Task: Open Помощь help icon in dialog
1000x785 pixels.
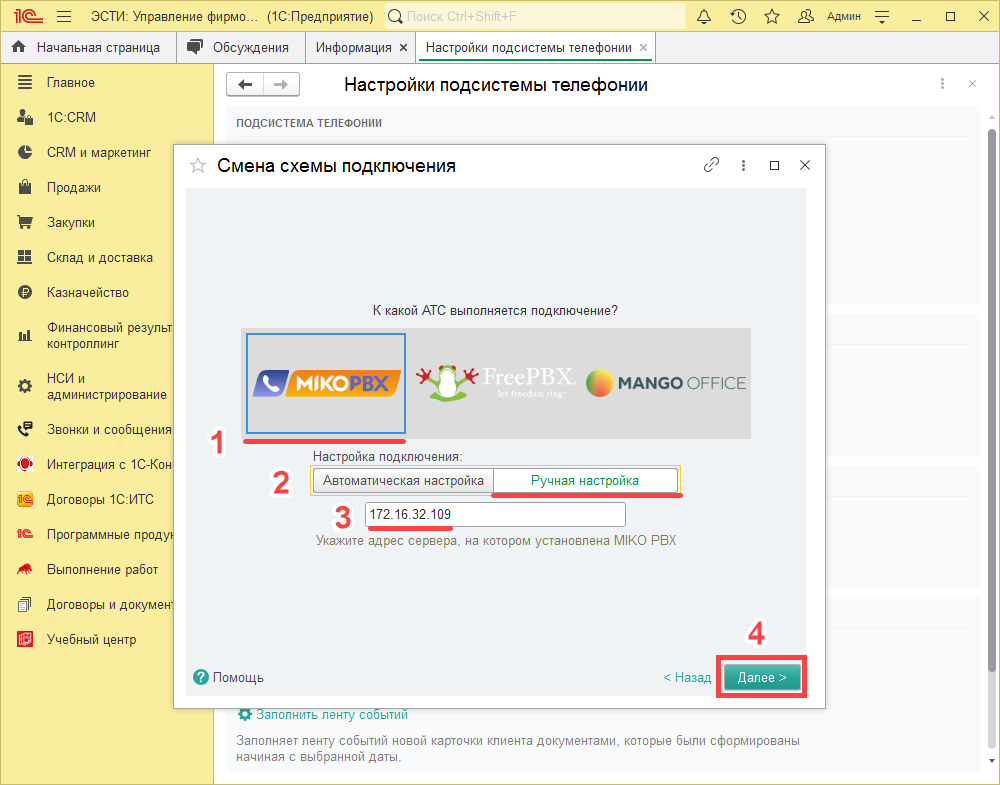Action: pos(201,677)
